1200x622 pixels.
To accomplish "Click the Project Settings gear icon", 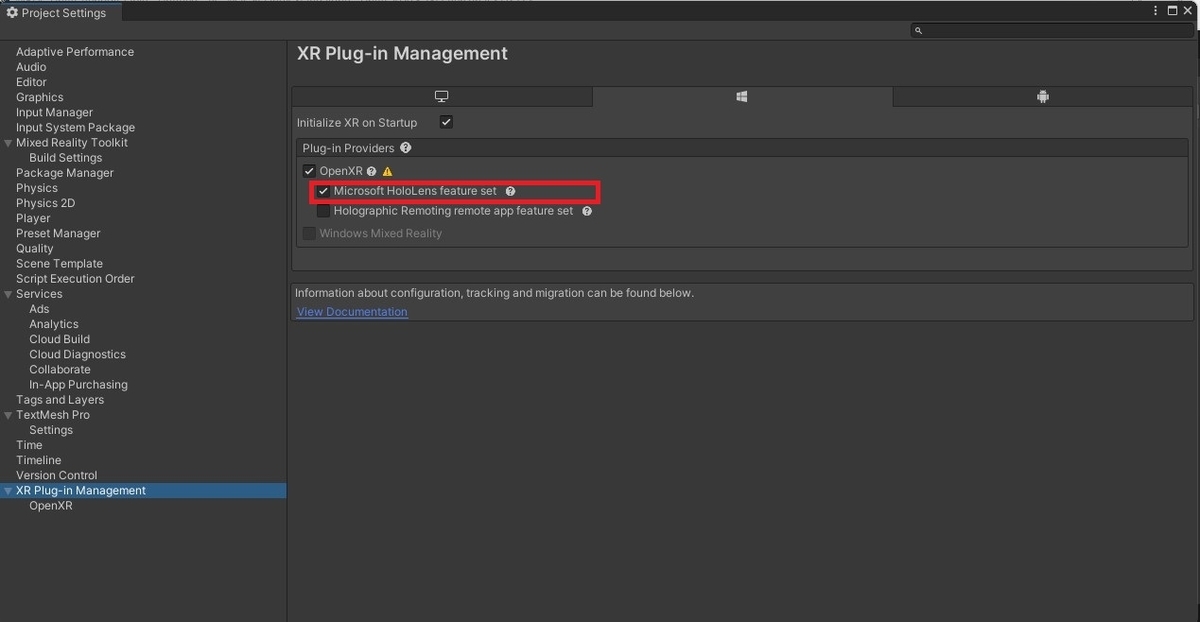I will click(x=12, y=13).
